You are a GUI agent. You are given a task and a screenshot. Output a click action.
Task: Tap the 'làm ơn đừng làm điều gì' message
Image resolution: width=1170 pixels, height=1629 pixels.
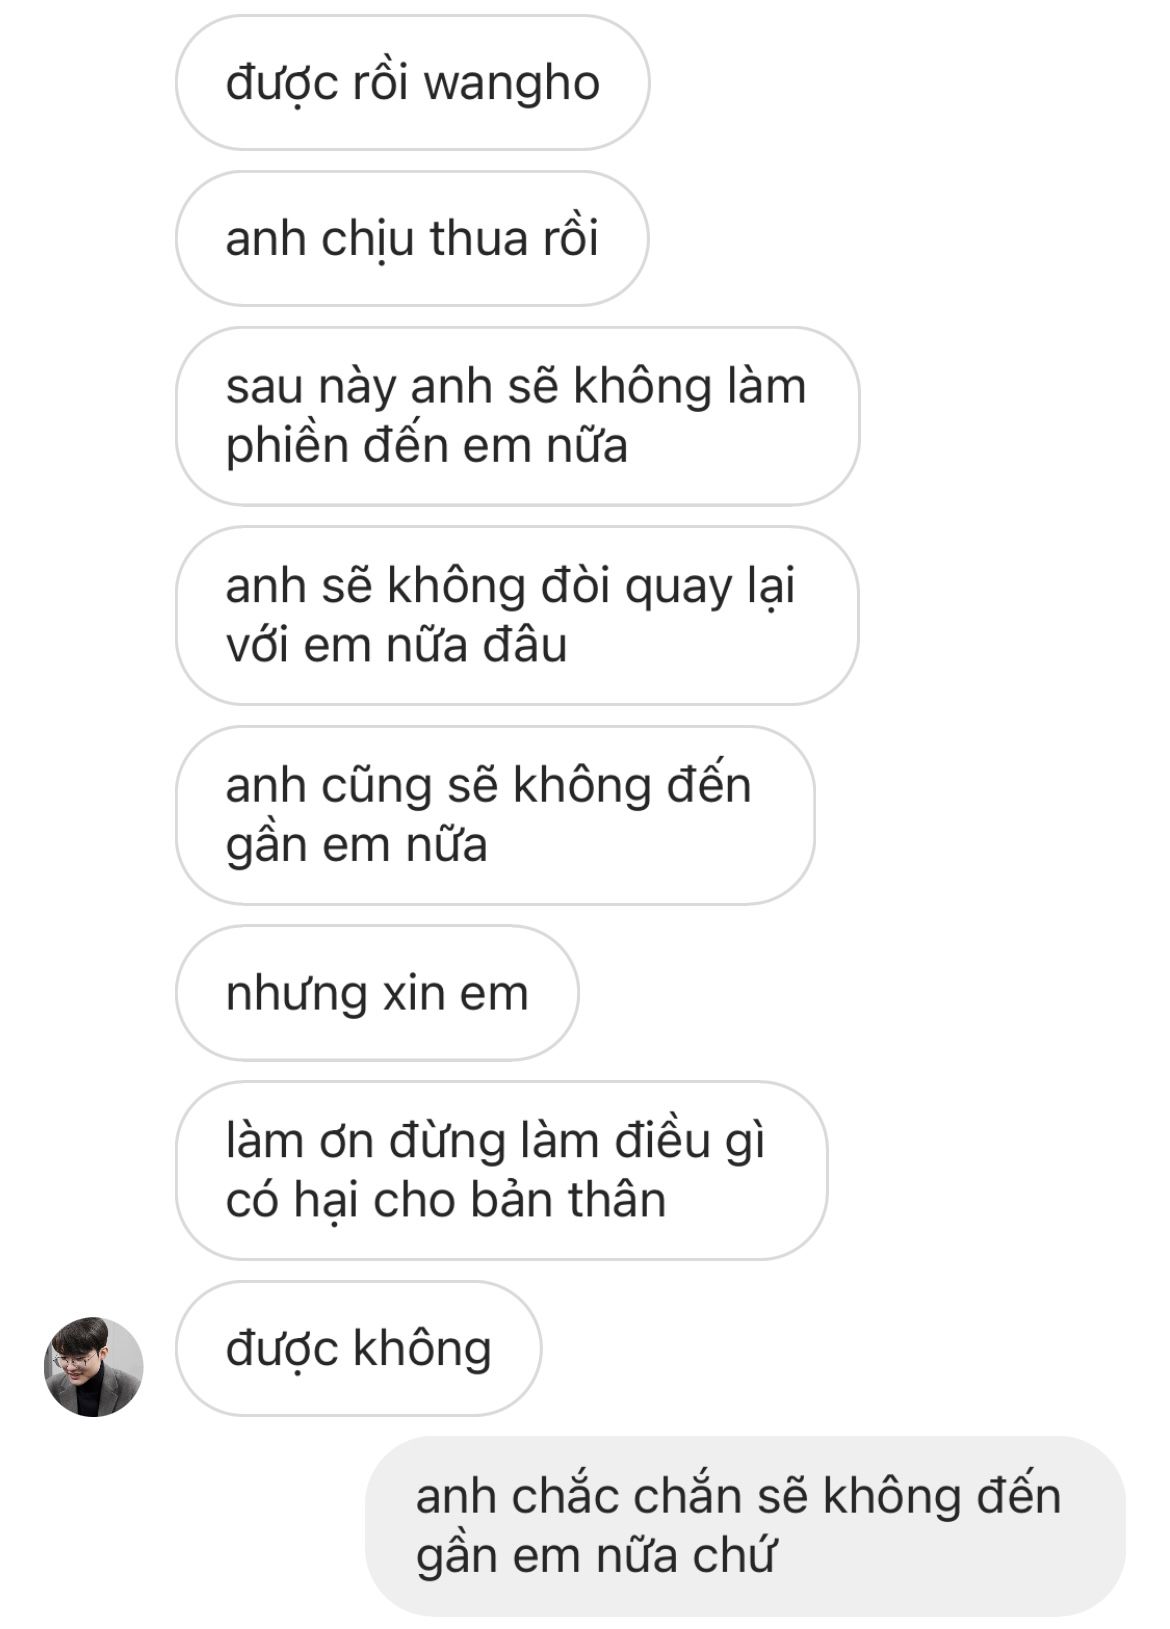[501, 1170]
